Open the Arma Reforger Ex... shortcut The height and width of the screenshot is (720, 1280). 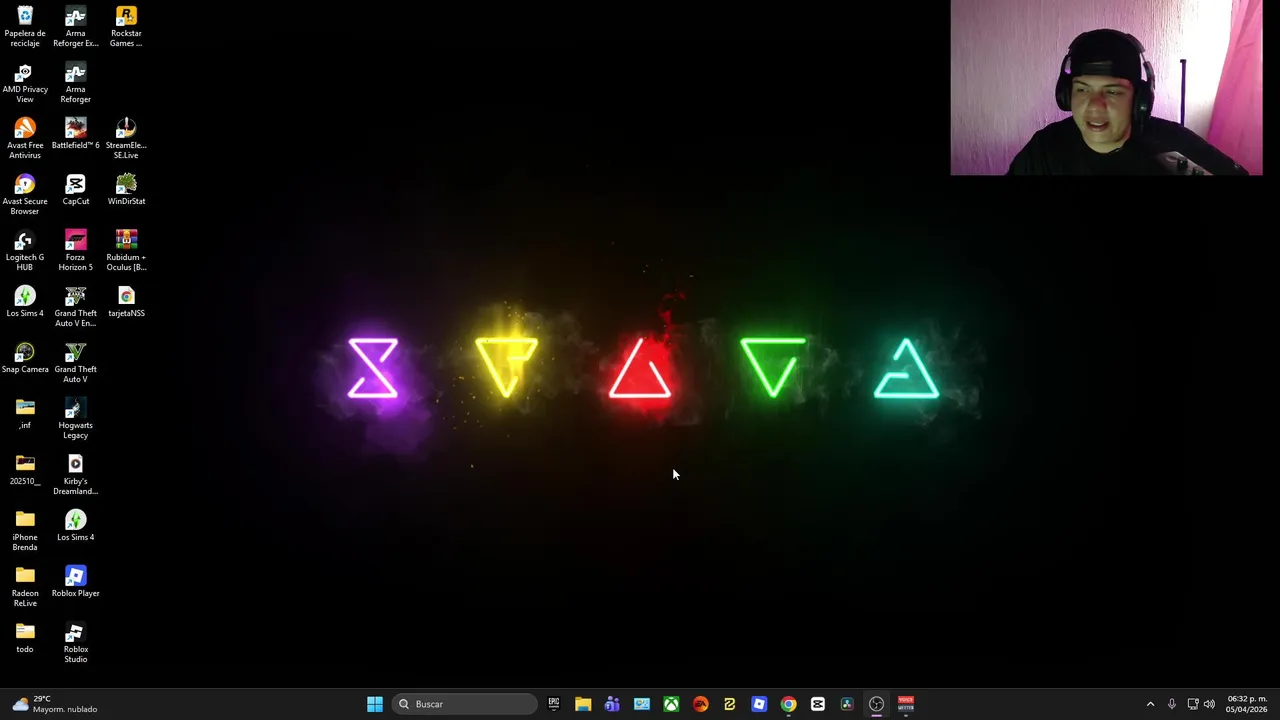click(x=76, y=26)
